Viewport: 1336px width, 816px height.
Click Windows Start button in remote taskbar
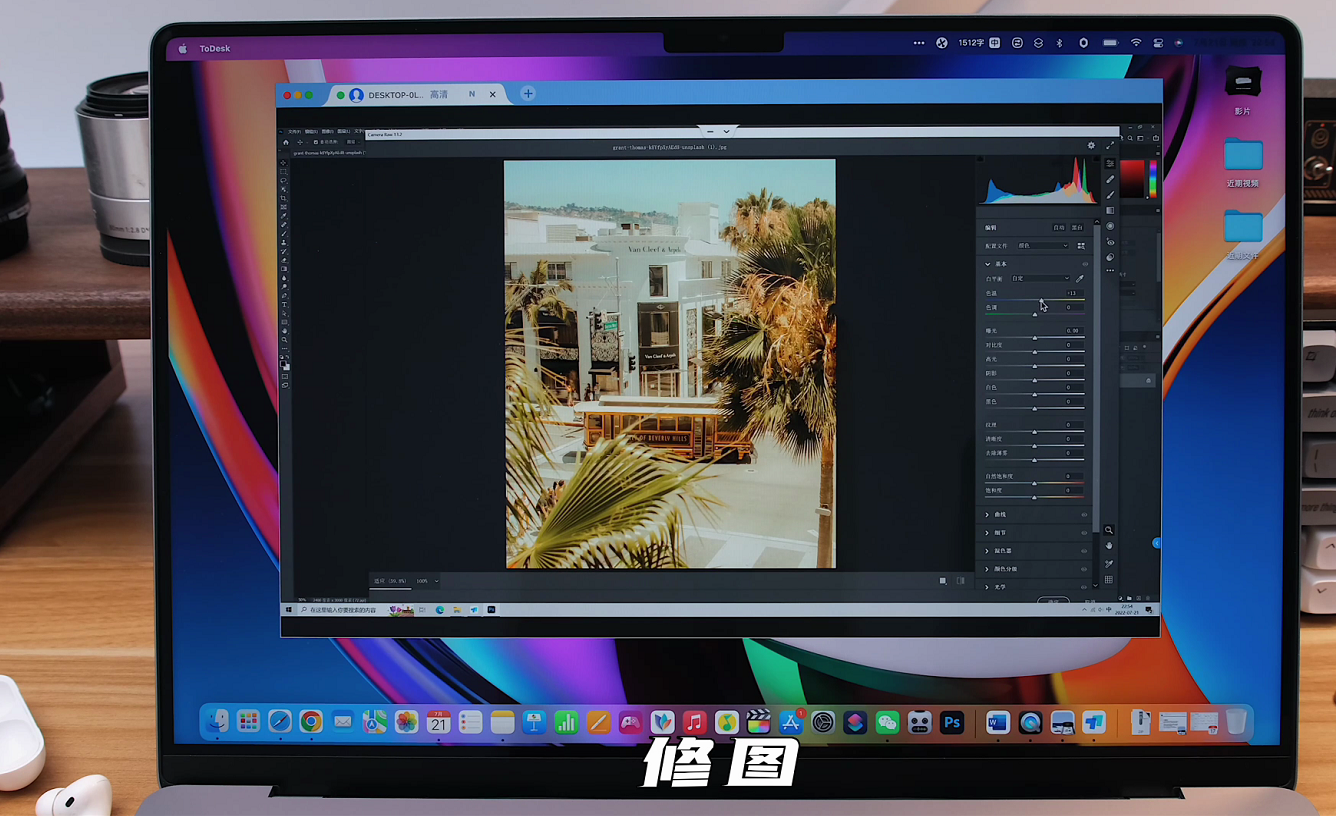point(289,610)
